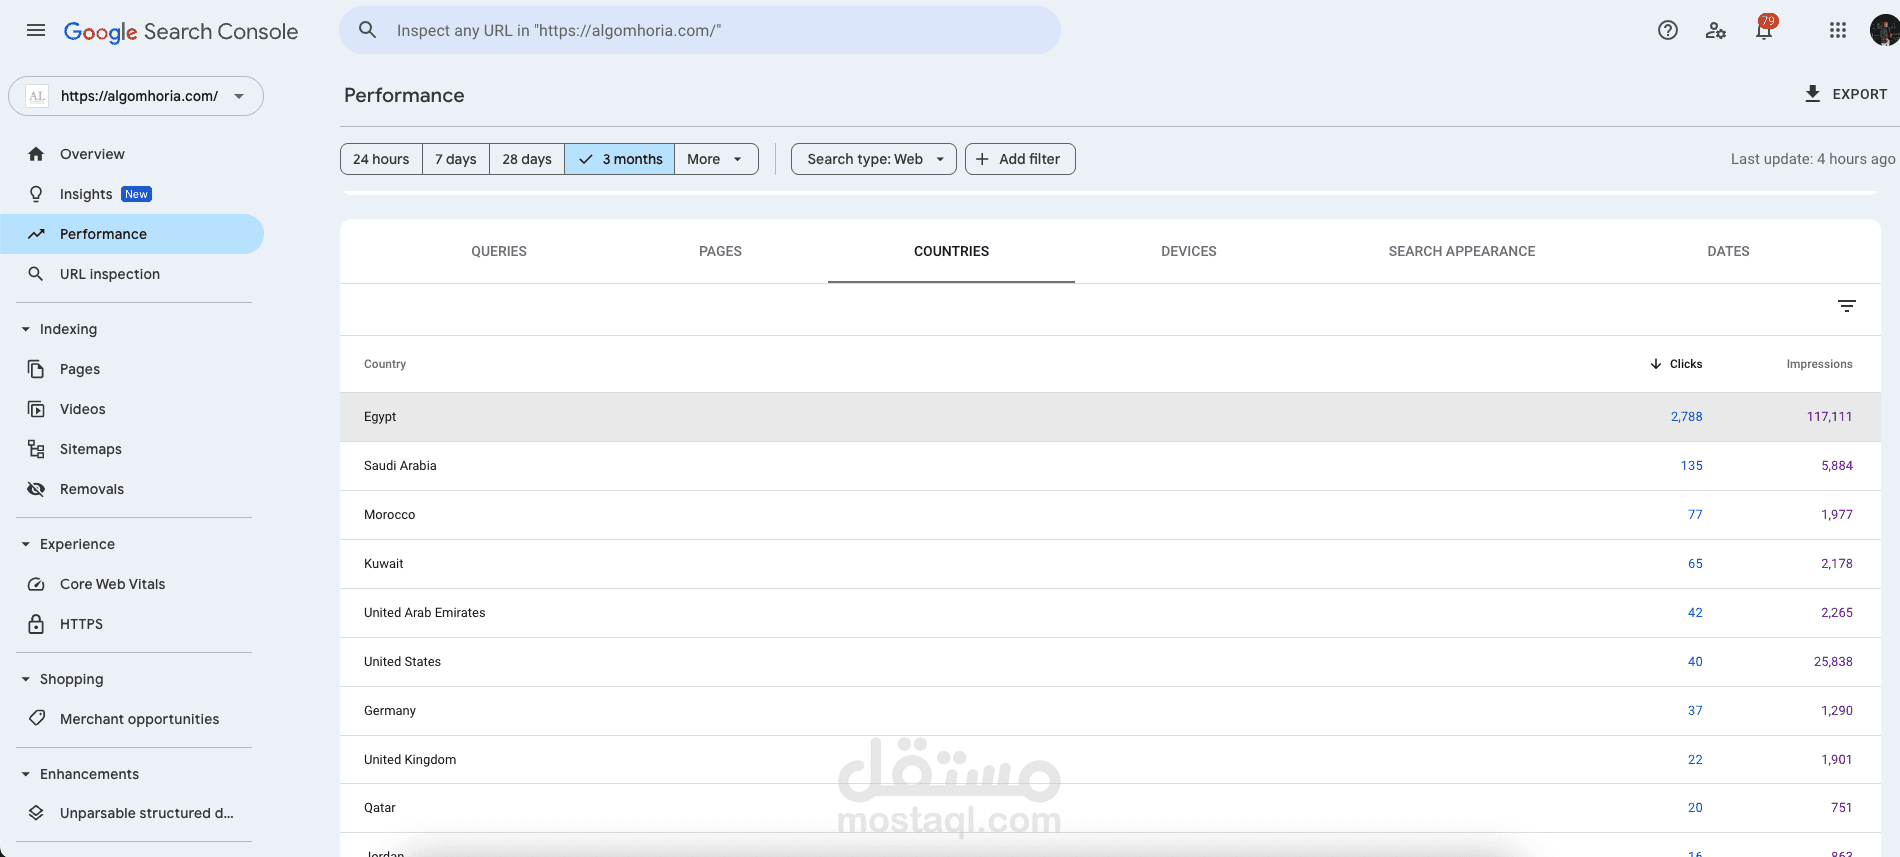Open the Core Web Vitals report link
The height and width of the screenshot is (857, 1900).
coord(113,584)
